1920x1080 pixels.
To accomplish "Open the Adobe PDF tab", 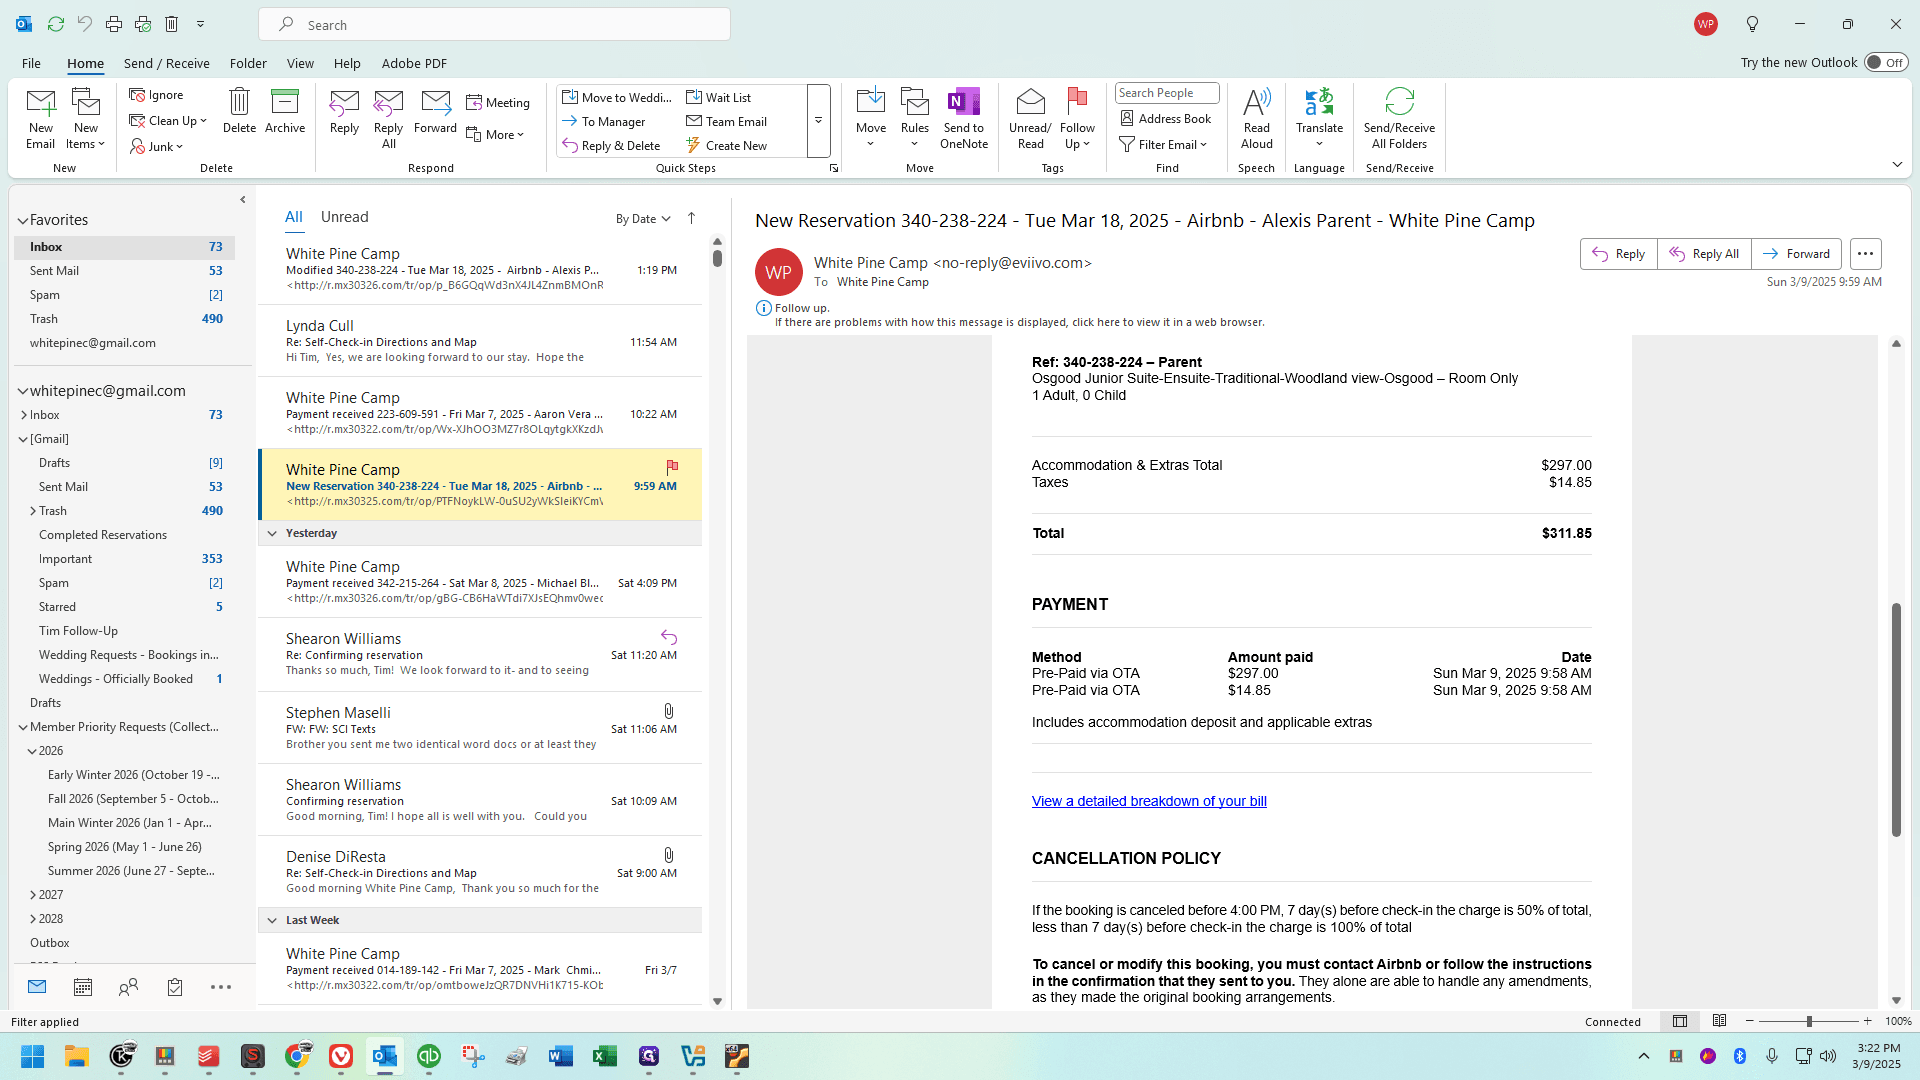I will coord(414,63).
